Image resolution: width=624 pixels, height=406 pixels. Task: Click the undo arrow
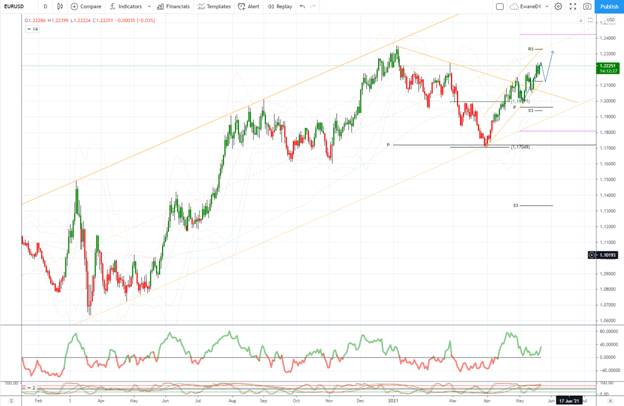pyautogui.click(x=302, y=6)
